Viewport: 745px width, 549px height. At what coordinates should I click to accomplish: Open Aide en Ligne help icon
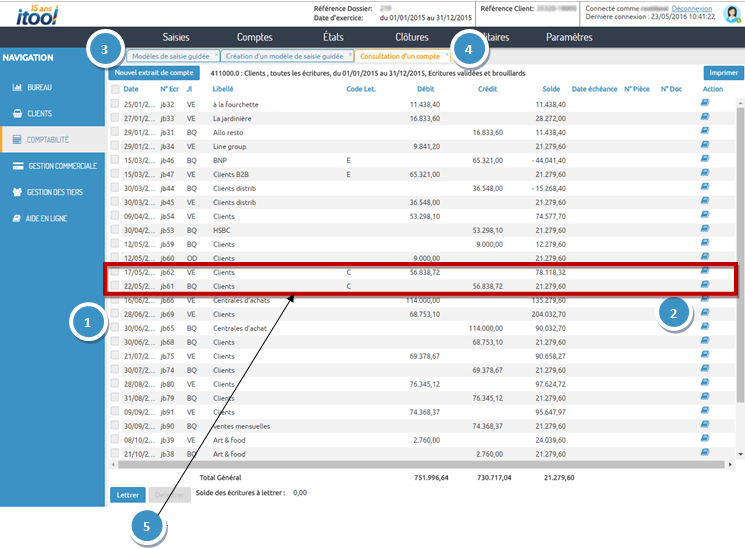pos(18,217)
